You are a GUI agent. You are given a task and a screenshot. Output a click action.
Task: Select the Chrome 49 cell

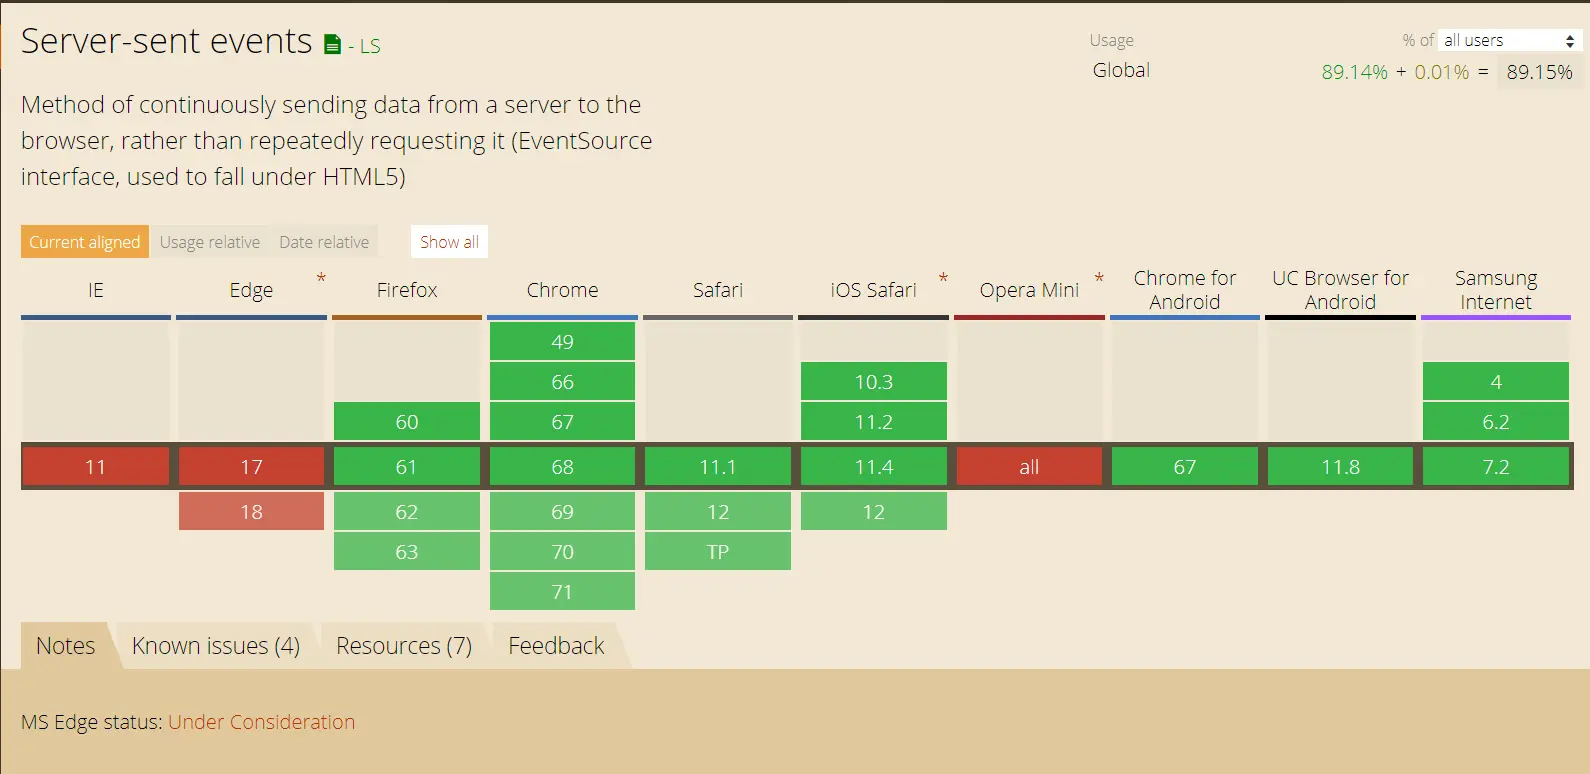tap(562, 342)
